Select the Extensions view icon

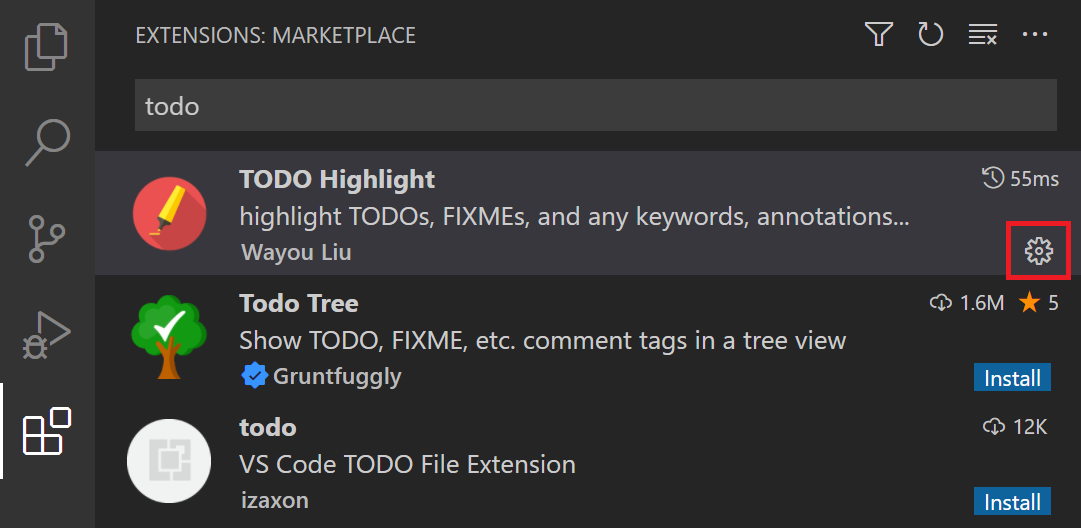point(47,432)
